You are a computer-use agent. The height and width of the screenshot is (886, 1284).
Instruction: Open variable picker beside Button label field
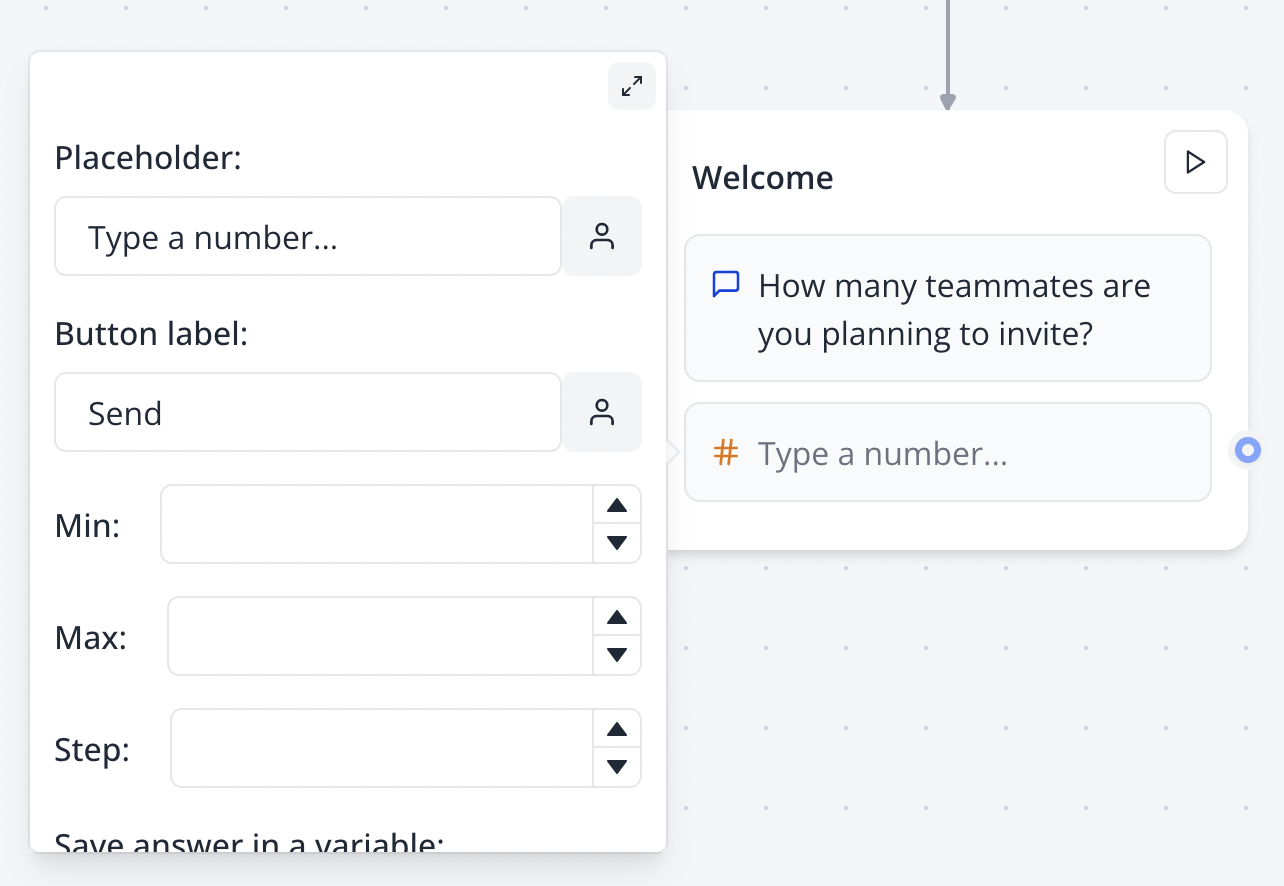tap(602, 411)
